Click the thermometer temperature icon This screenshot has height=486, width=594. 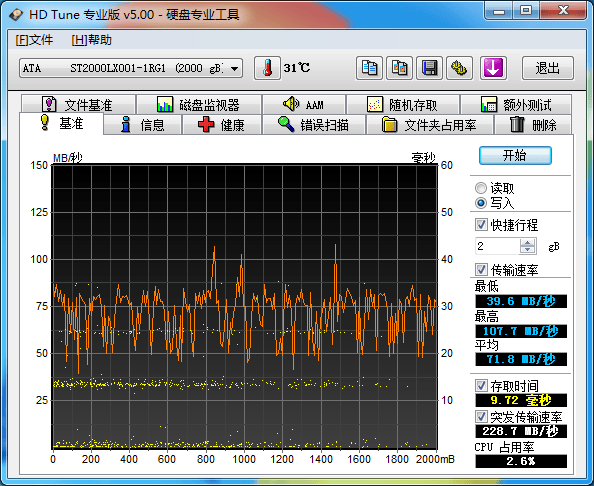pyautogui.click(x=267, y=68)
